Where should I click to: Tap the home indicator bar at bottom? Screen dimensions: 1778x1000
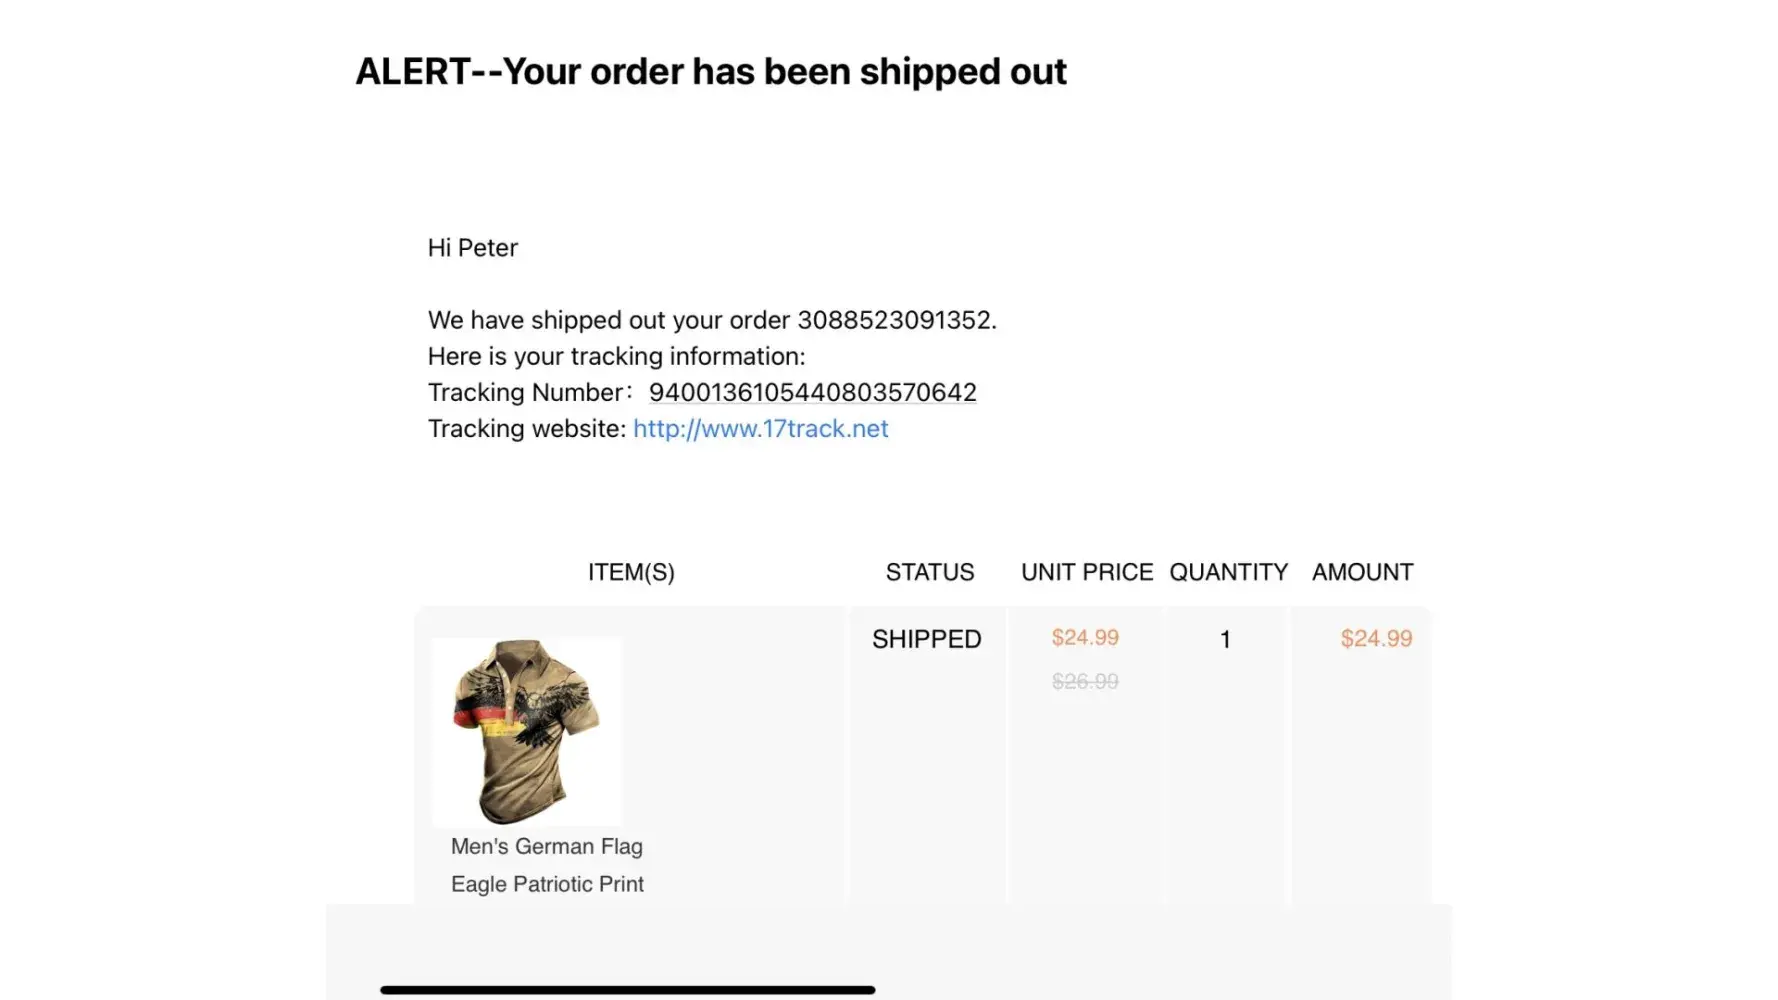pyautogui.click(x=627, y=990)
